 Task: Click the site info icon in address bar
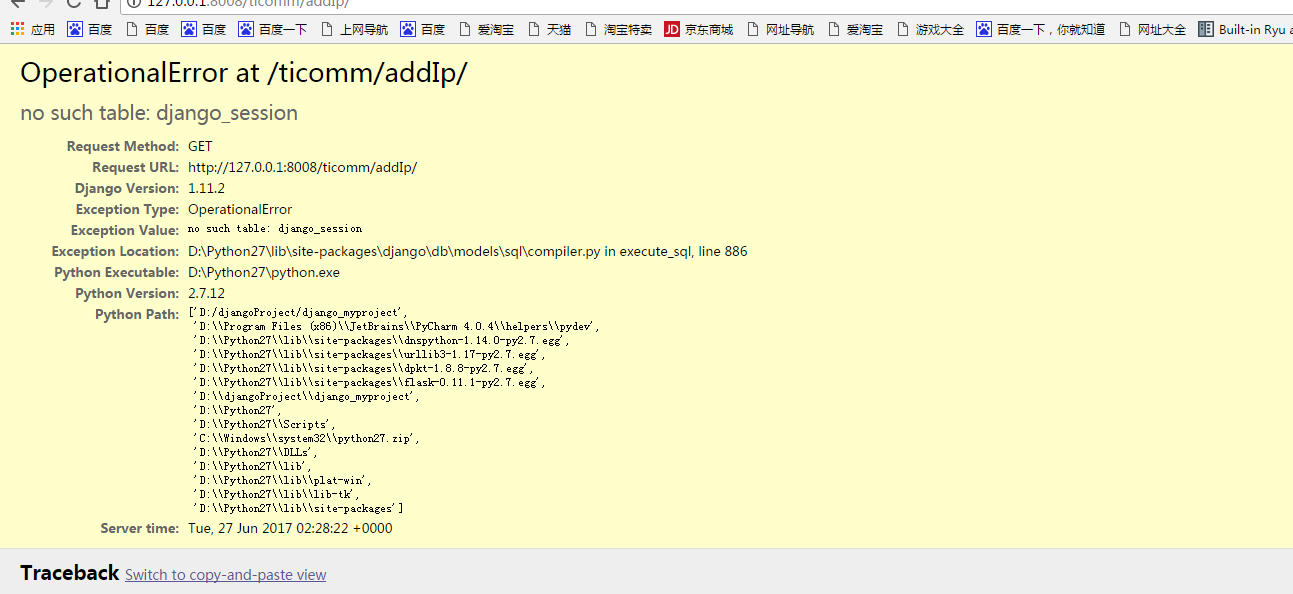coord(135,3)
